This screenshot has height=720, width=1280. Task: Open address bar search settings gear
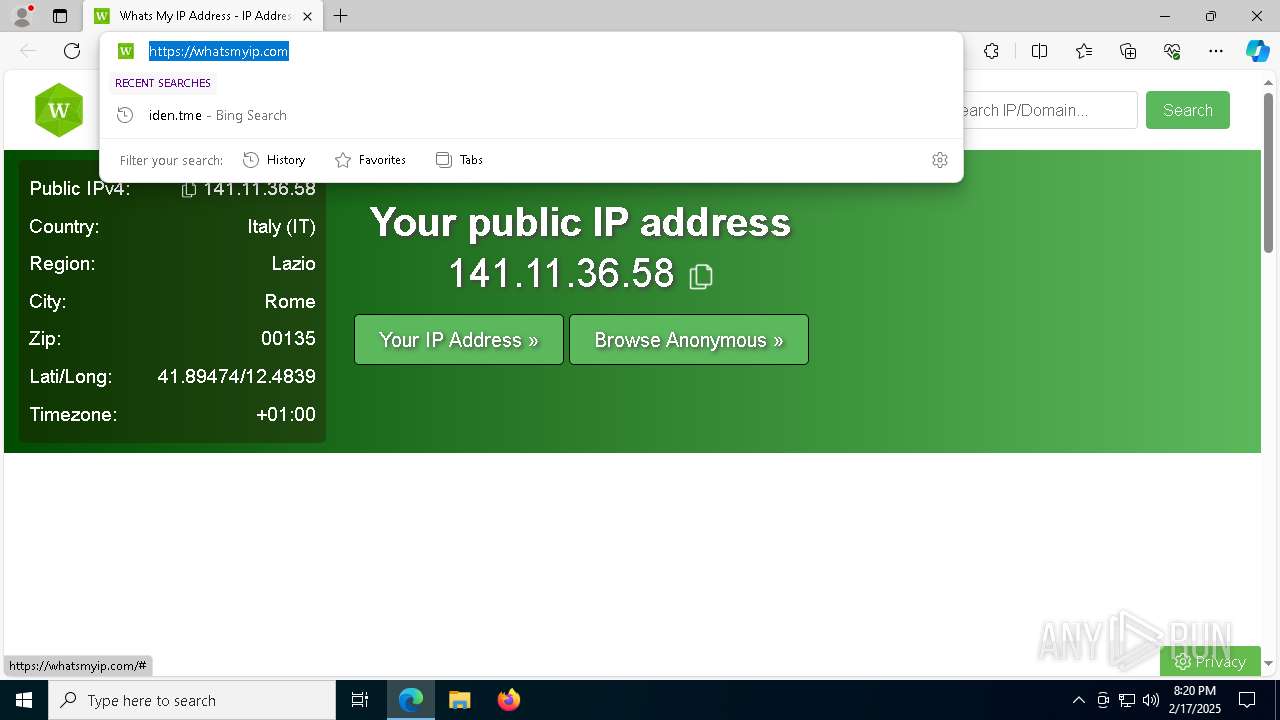click(940, 160)
